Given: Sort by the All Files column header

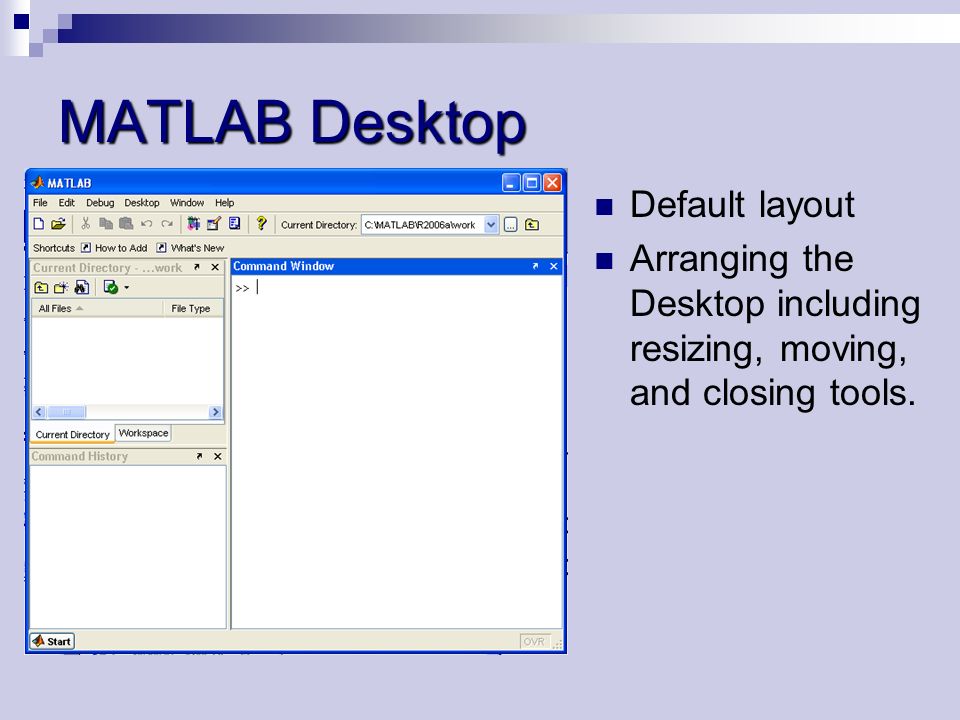Looking at the screenshot, I should click(x=97, y=309).
